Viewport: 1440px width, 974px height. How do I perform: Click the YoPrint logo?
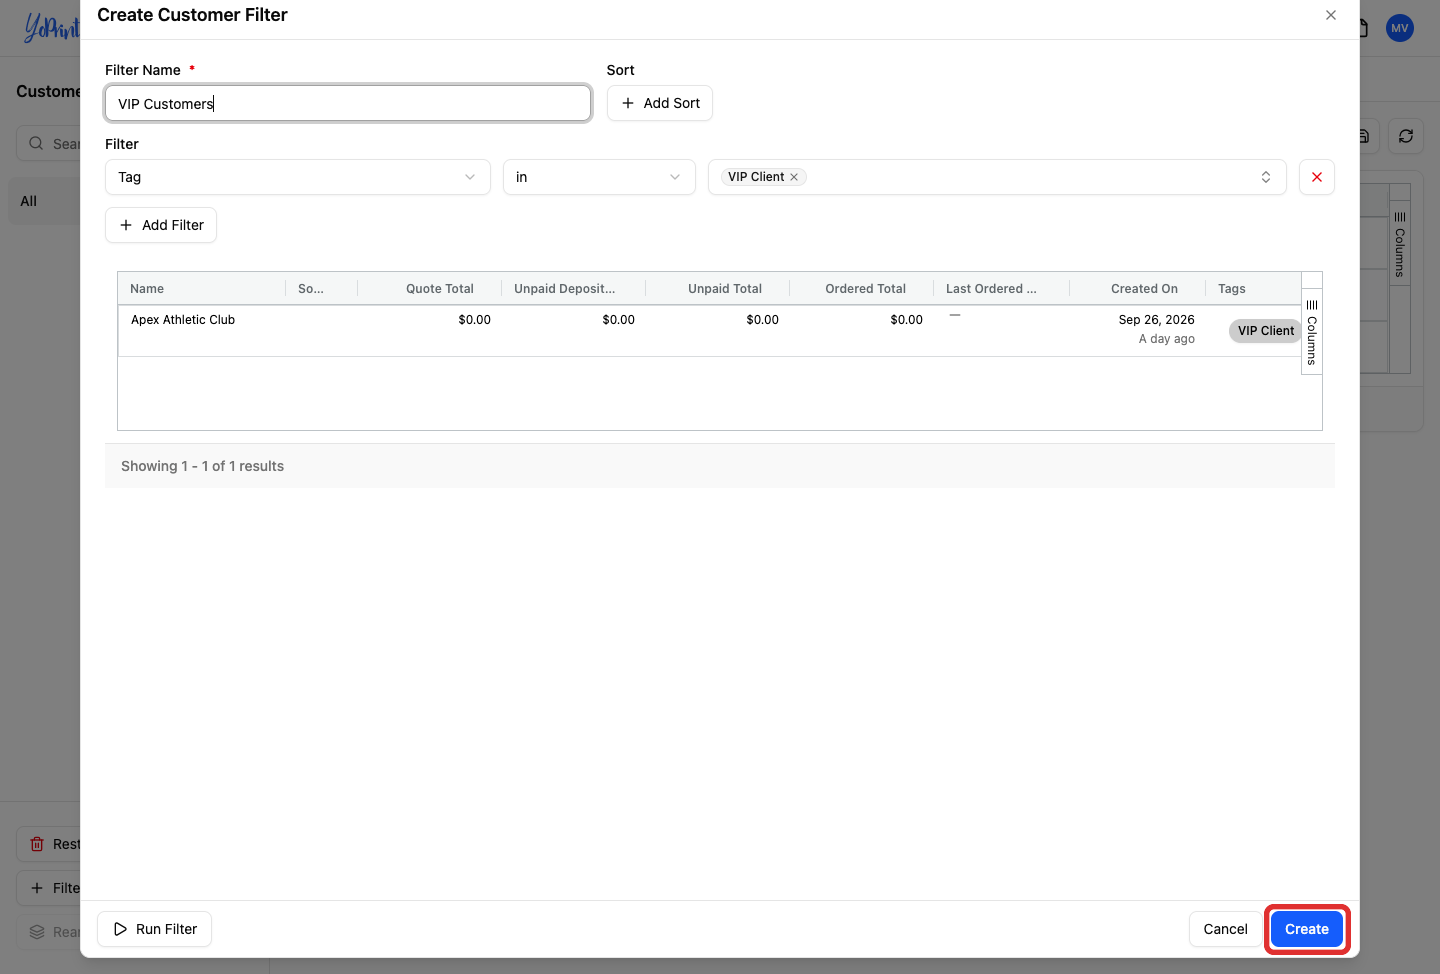tap(52, 27)
